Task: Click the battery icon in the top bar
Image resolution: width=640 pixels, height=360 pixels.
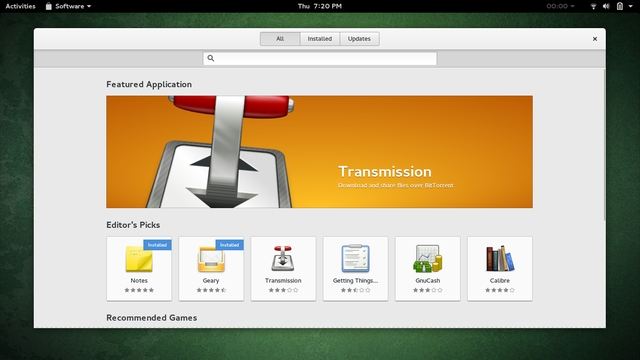Action: click(620, 6)
